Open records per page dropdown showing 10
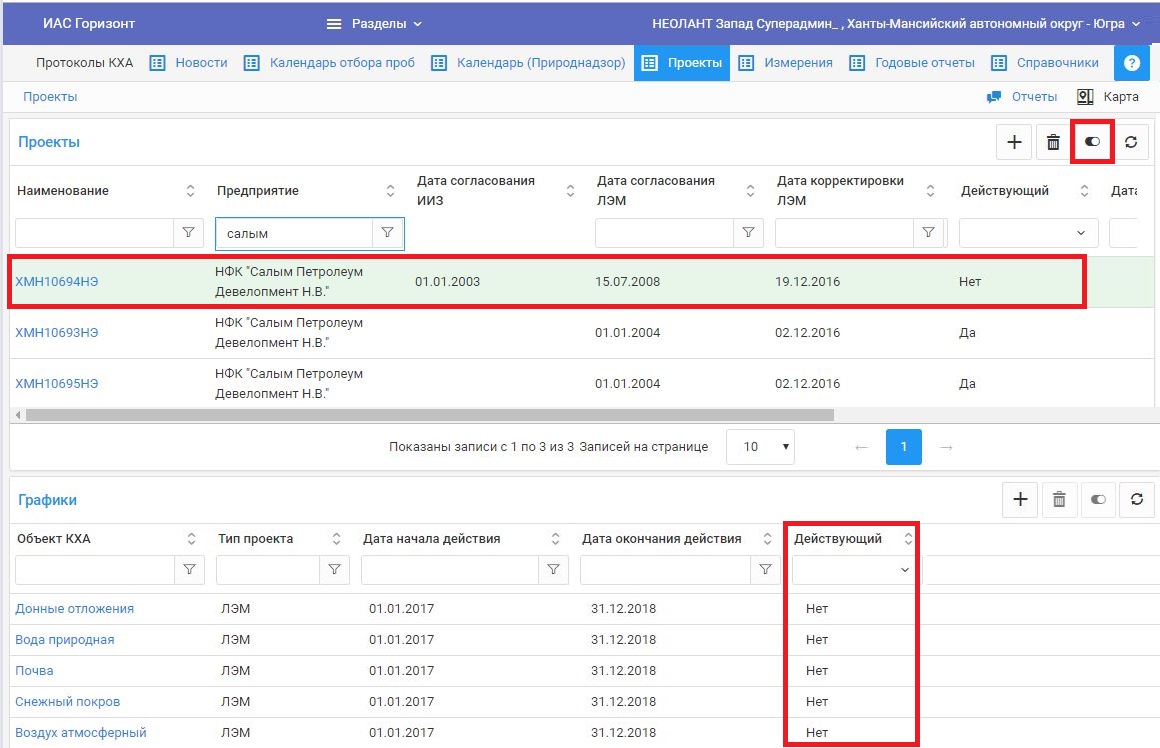 pos(760,447)
